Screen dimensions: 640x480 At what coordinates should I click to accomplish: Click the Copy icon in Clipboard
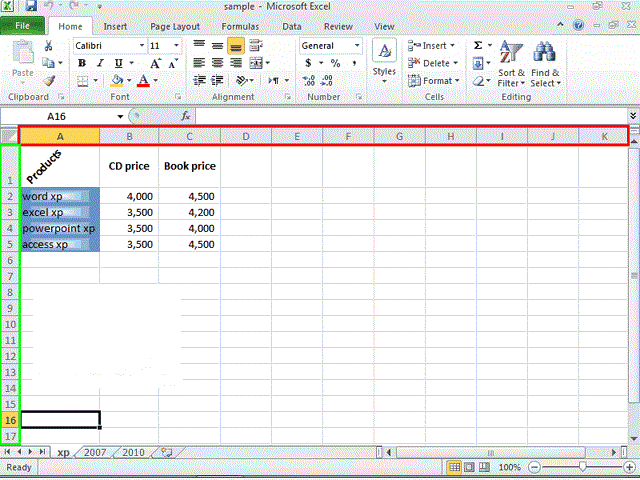[49, 63]
